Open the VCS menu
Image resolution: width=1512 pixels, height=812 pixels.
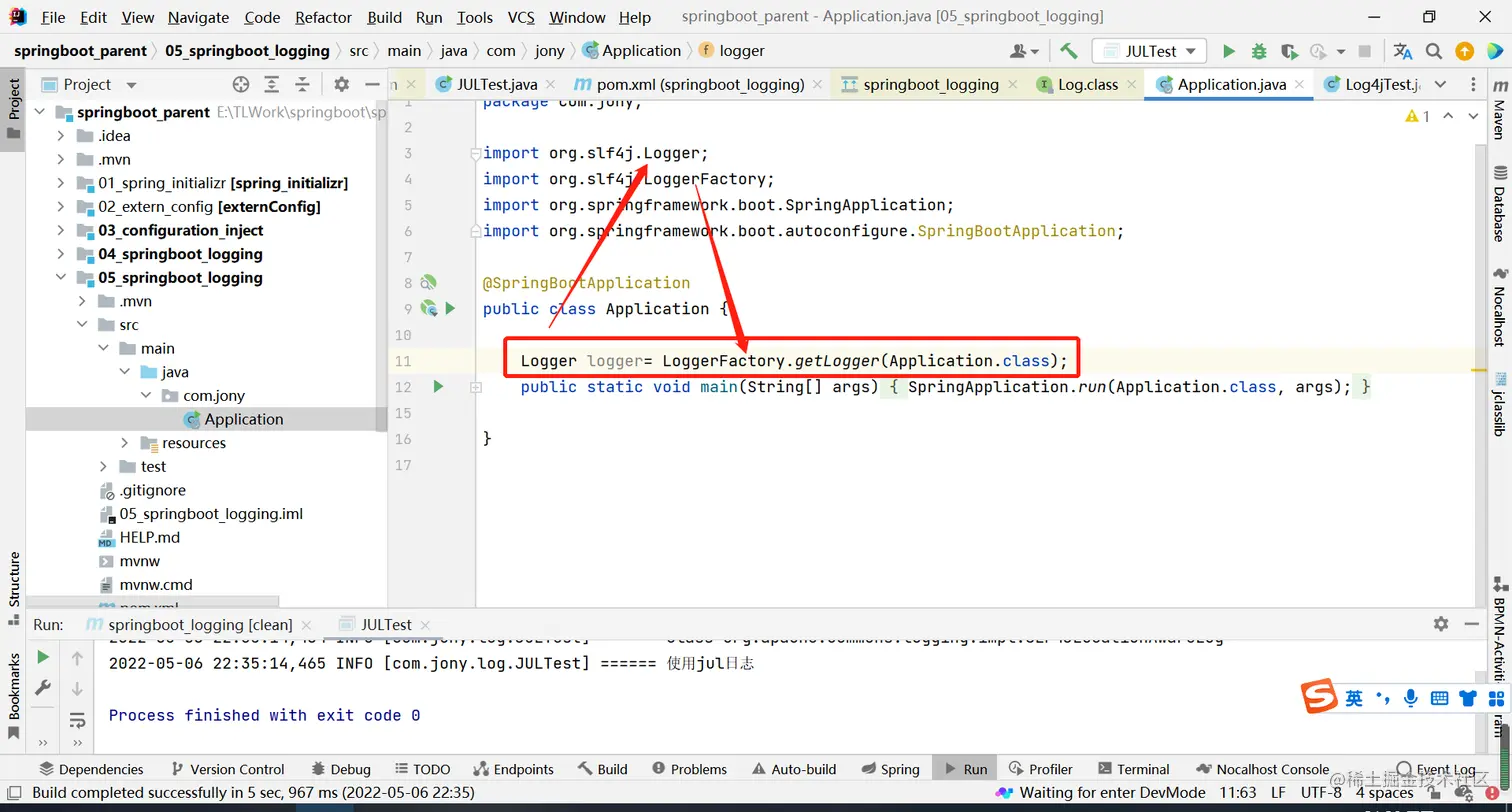(521, 17)
